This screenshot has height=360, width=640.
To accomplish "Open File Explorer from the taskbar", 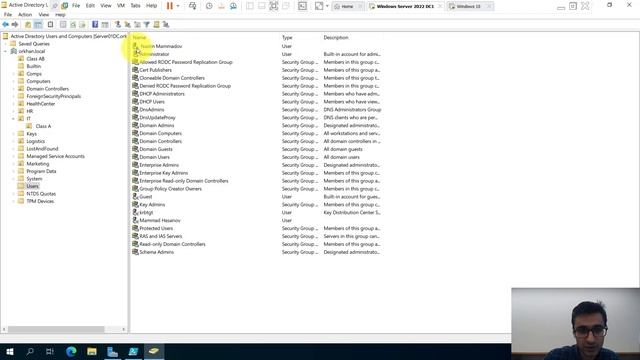I will click(92, 351).
